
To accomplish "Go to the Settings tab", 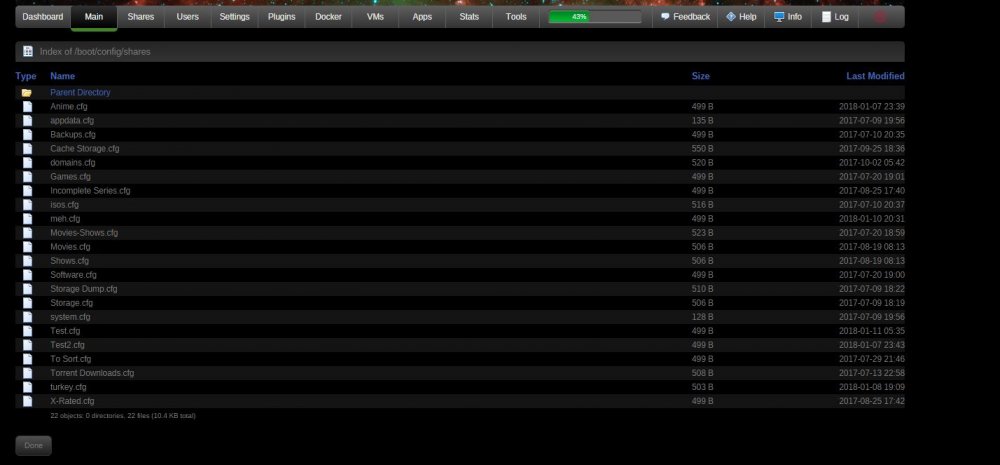I will point(235,17).
